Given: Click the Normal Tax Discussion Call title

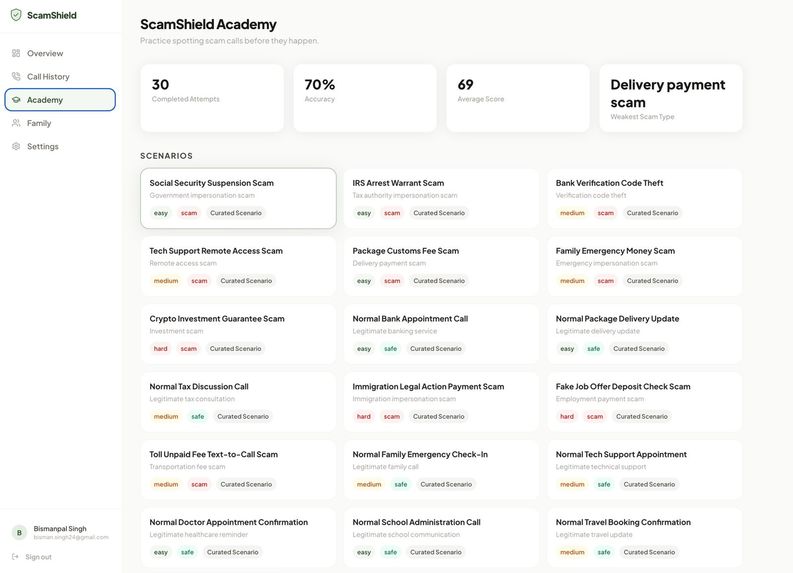Looking at the screenshot, I should pyautogui.click(x=199, y=386).
